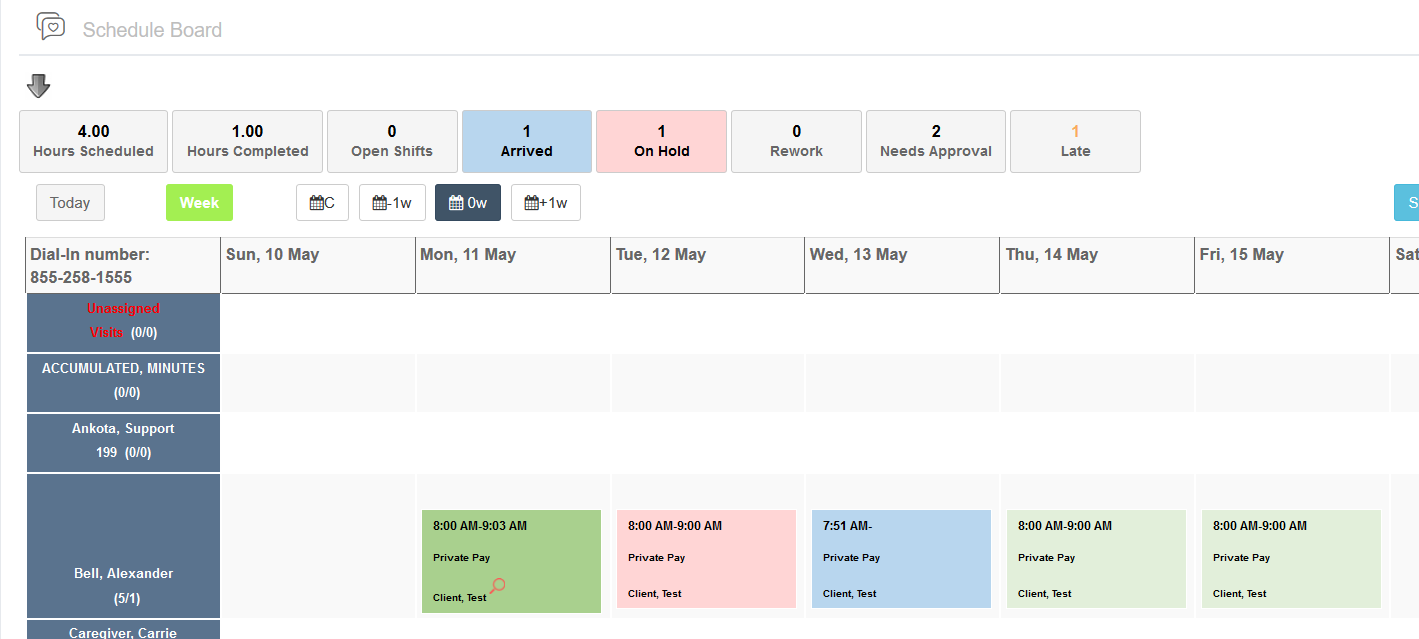Select the -1w previous week calendar icon
Viewport: 1419px width, 639px height.
coord(392,202)
